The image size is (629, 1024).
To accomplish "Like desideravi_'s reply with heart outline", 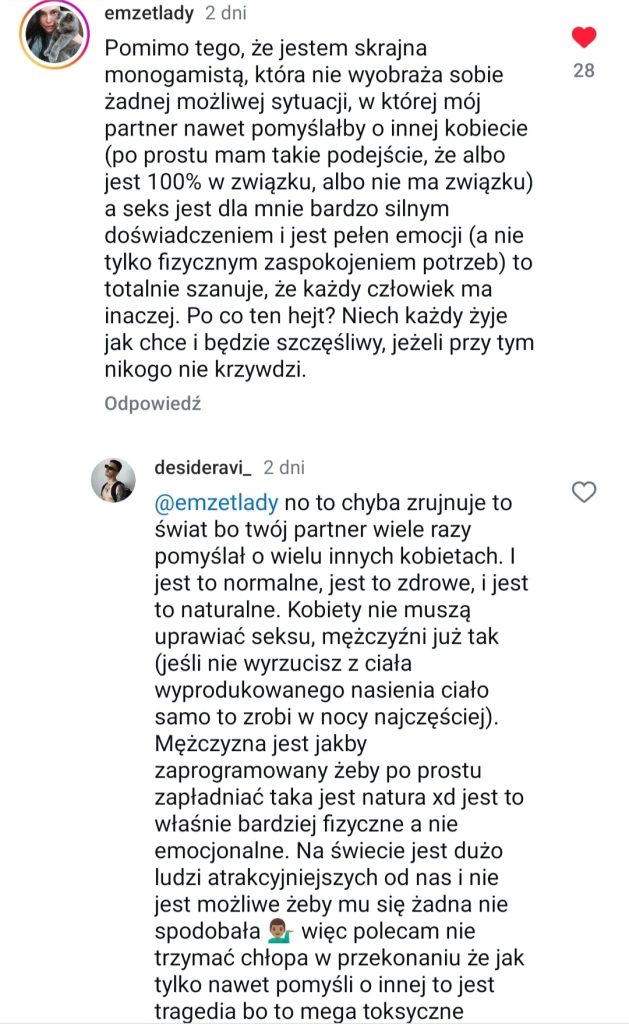I will click(x=583, y=492).
